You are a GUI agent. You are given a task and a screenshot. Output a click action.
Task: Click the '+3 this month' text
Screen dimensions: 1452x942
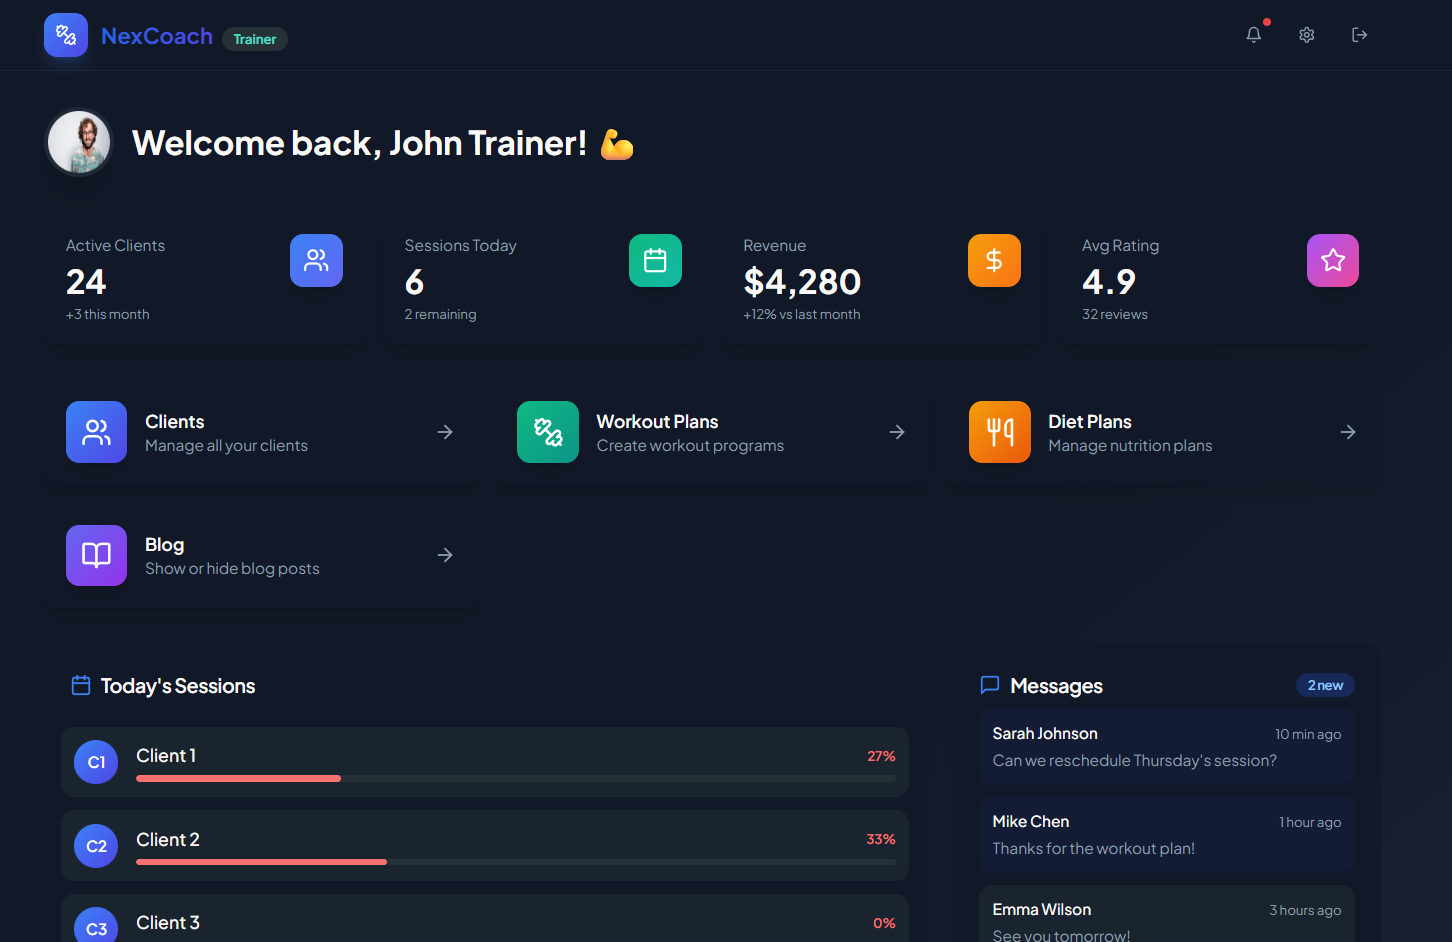click(x=108, y=314)
